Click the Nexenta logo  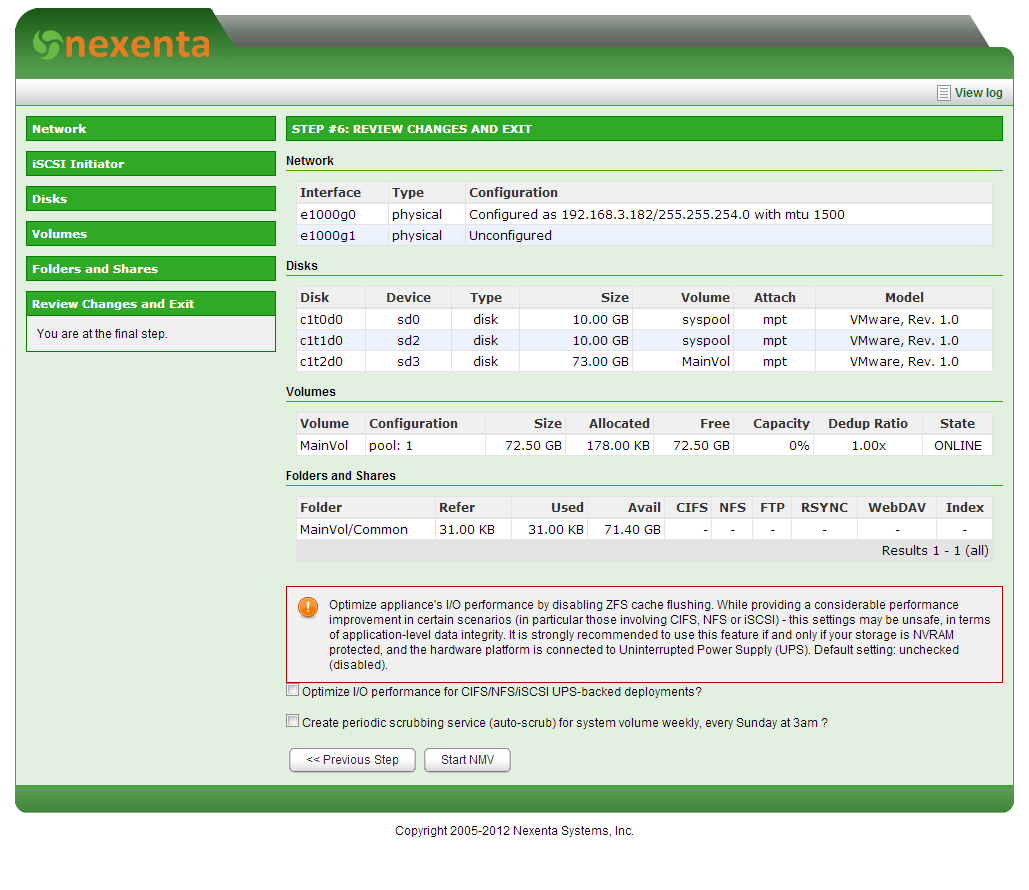(x=122, y=45)
